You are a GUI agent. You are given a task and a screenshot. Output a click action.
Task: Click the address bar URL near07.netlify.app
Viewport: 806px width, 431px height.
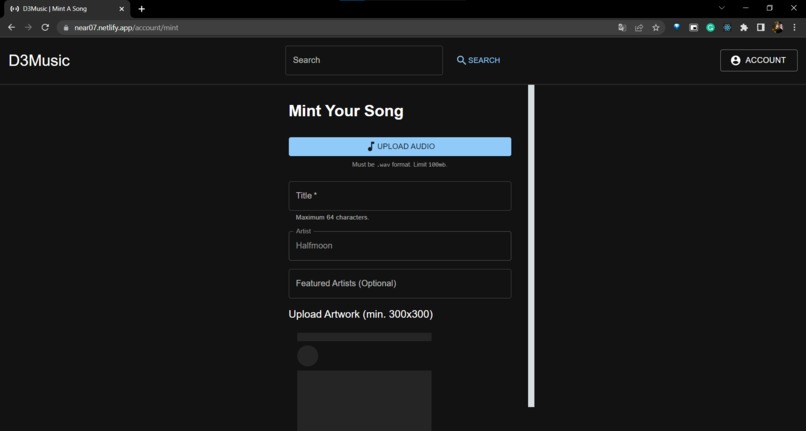126,28
